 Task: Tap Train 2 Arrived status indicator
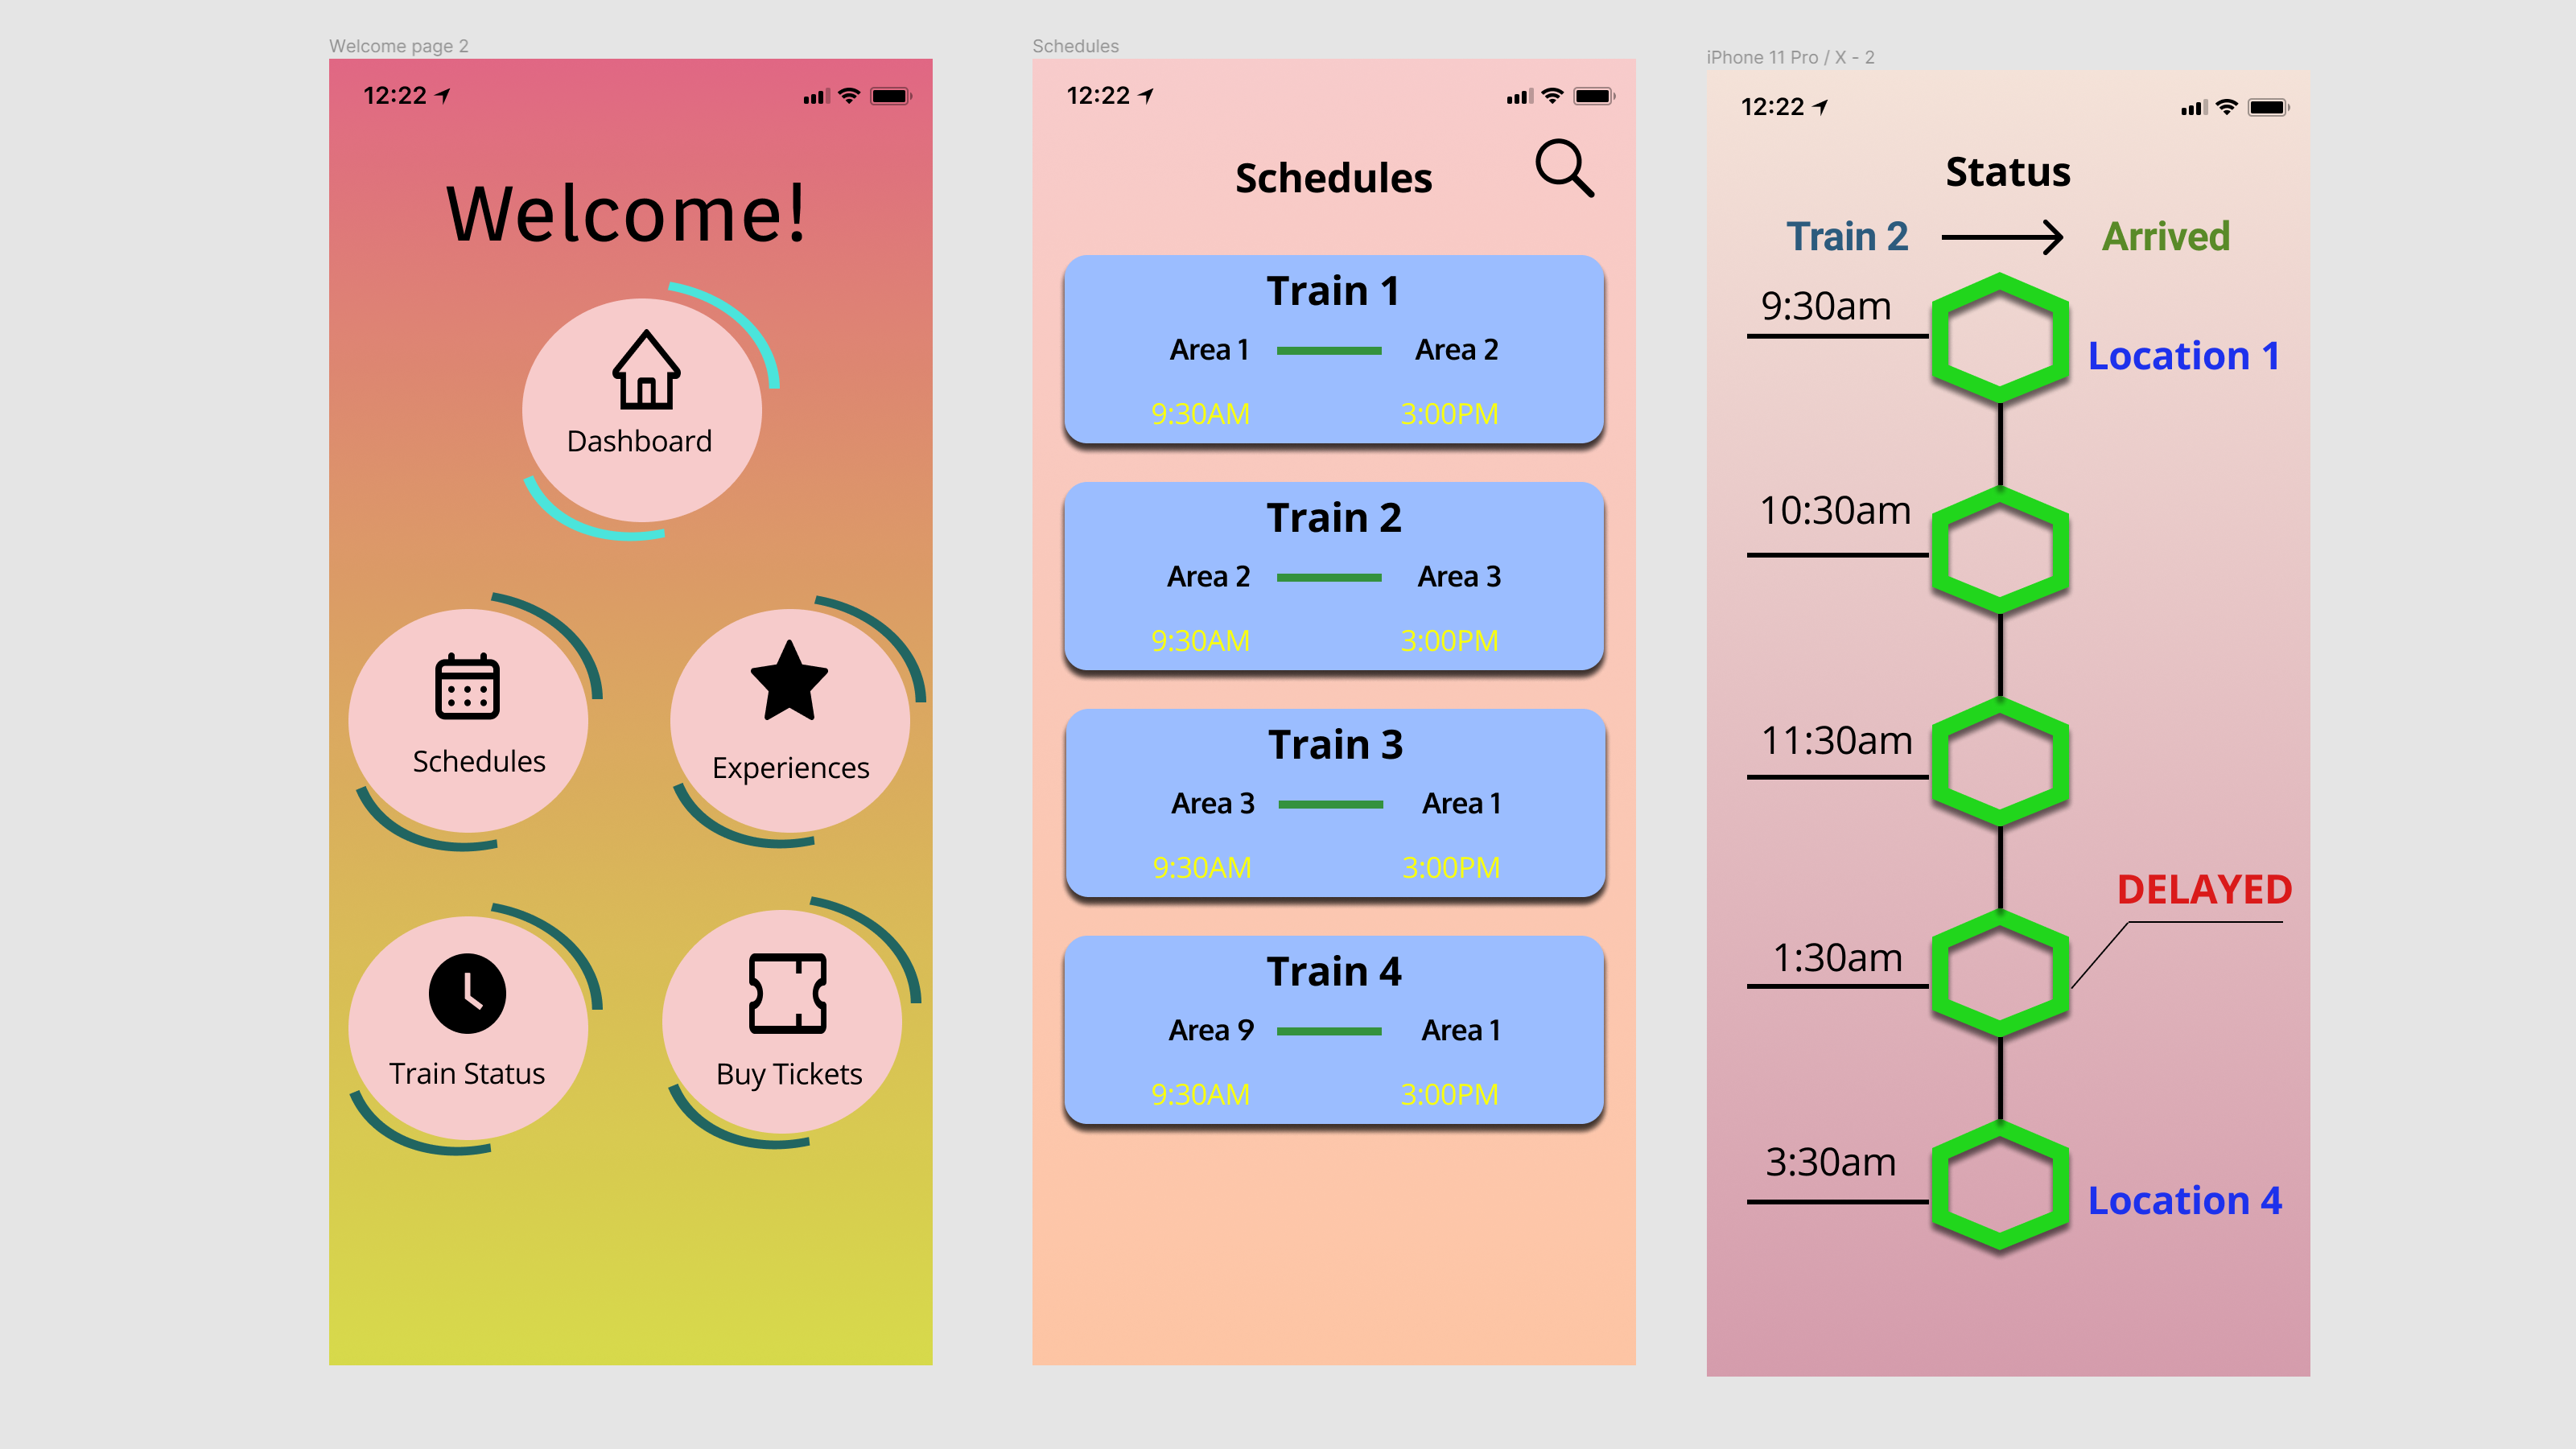coord(2160,233)
